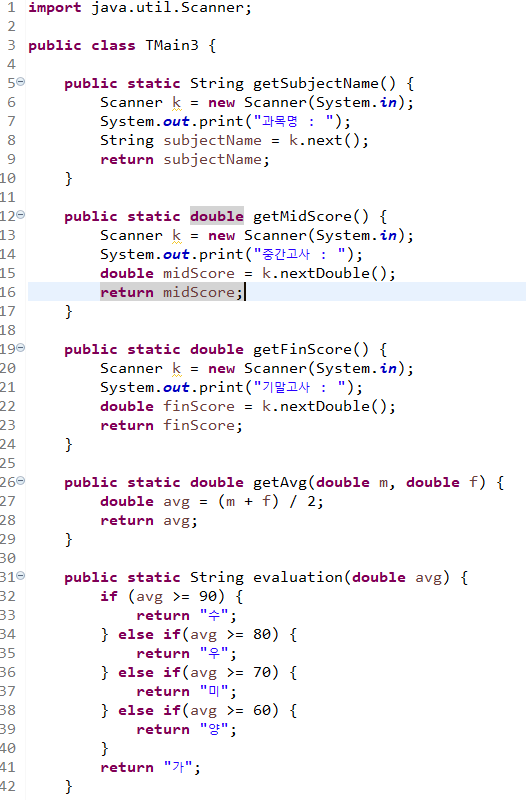
Task: Click the "과목명 : " string literal
Action: (294, 121)
